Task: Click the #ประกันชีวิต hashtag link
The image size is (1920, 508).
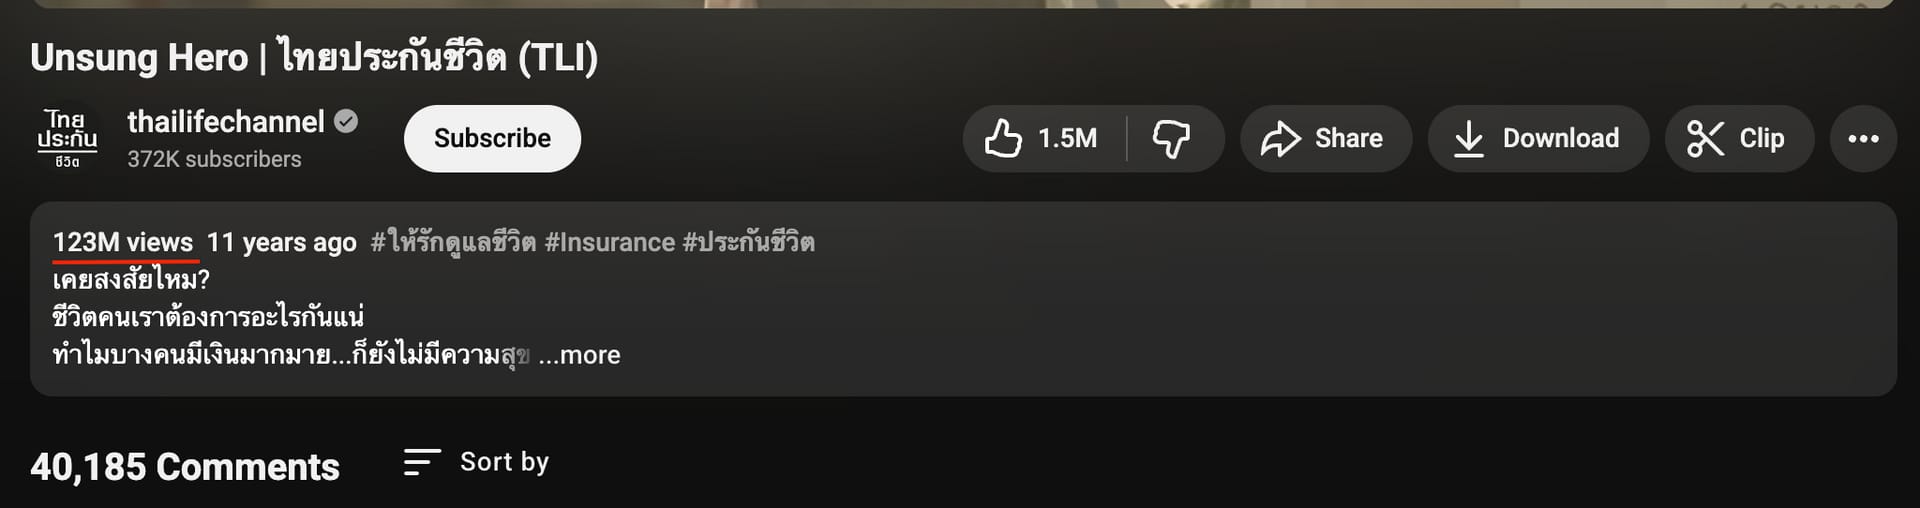Action: pos(748,242)
